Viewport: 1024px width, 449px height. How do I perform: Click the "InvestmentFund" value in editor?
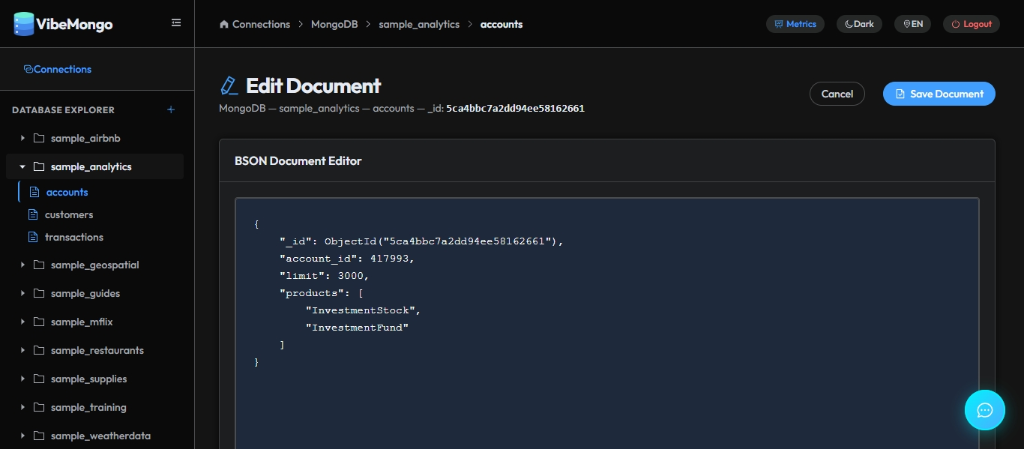pos(357,328)
